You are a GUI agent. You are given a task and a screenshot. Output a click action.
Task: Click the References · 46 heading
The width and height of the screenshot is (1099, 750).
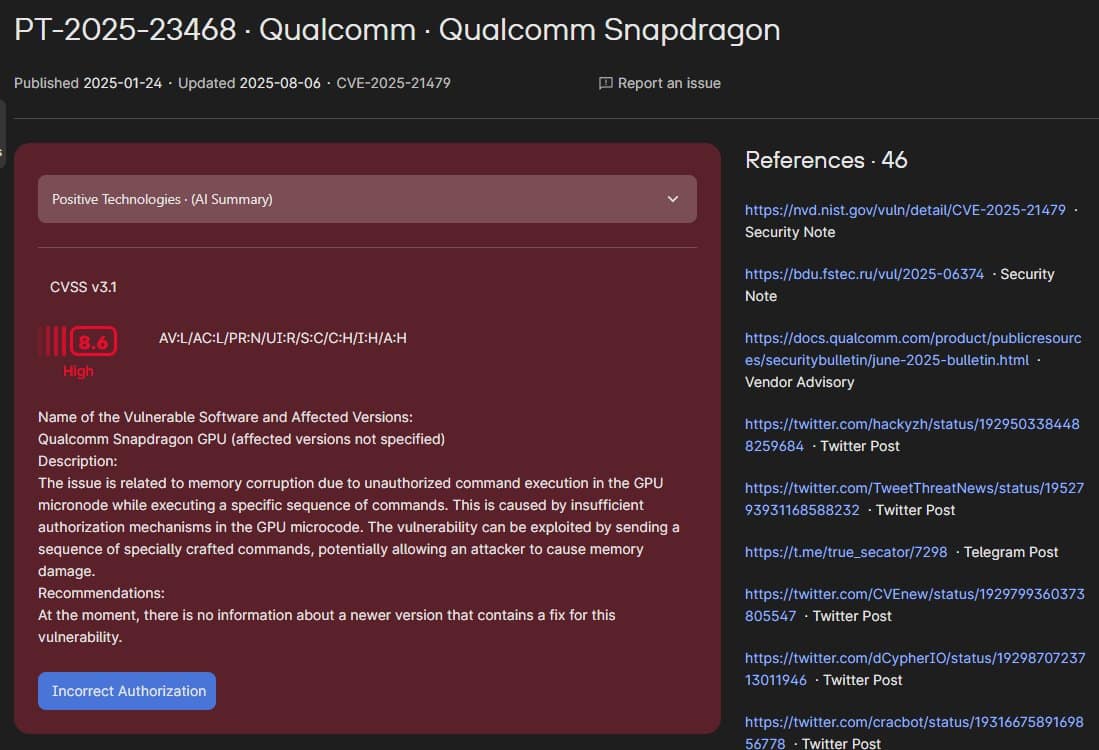826,160
